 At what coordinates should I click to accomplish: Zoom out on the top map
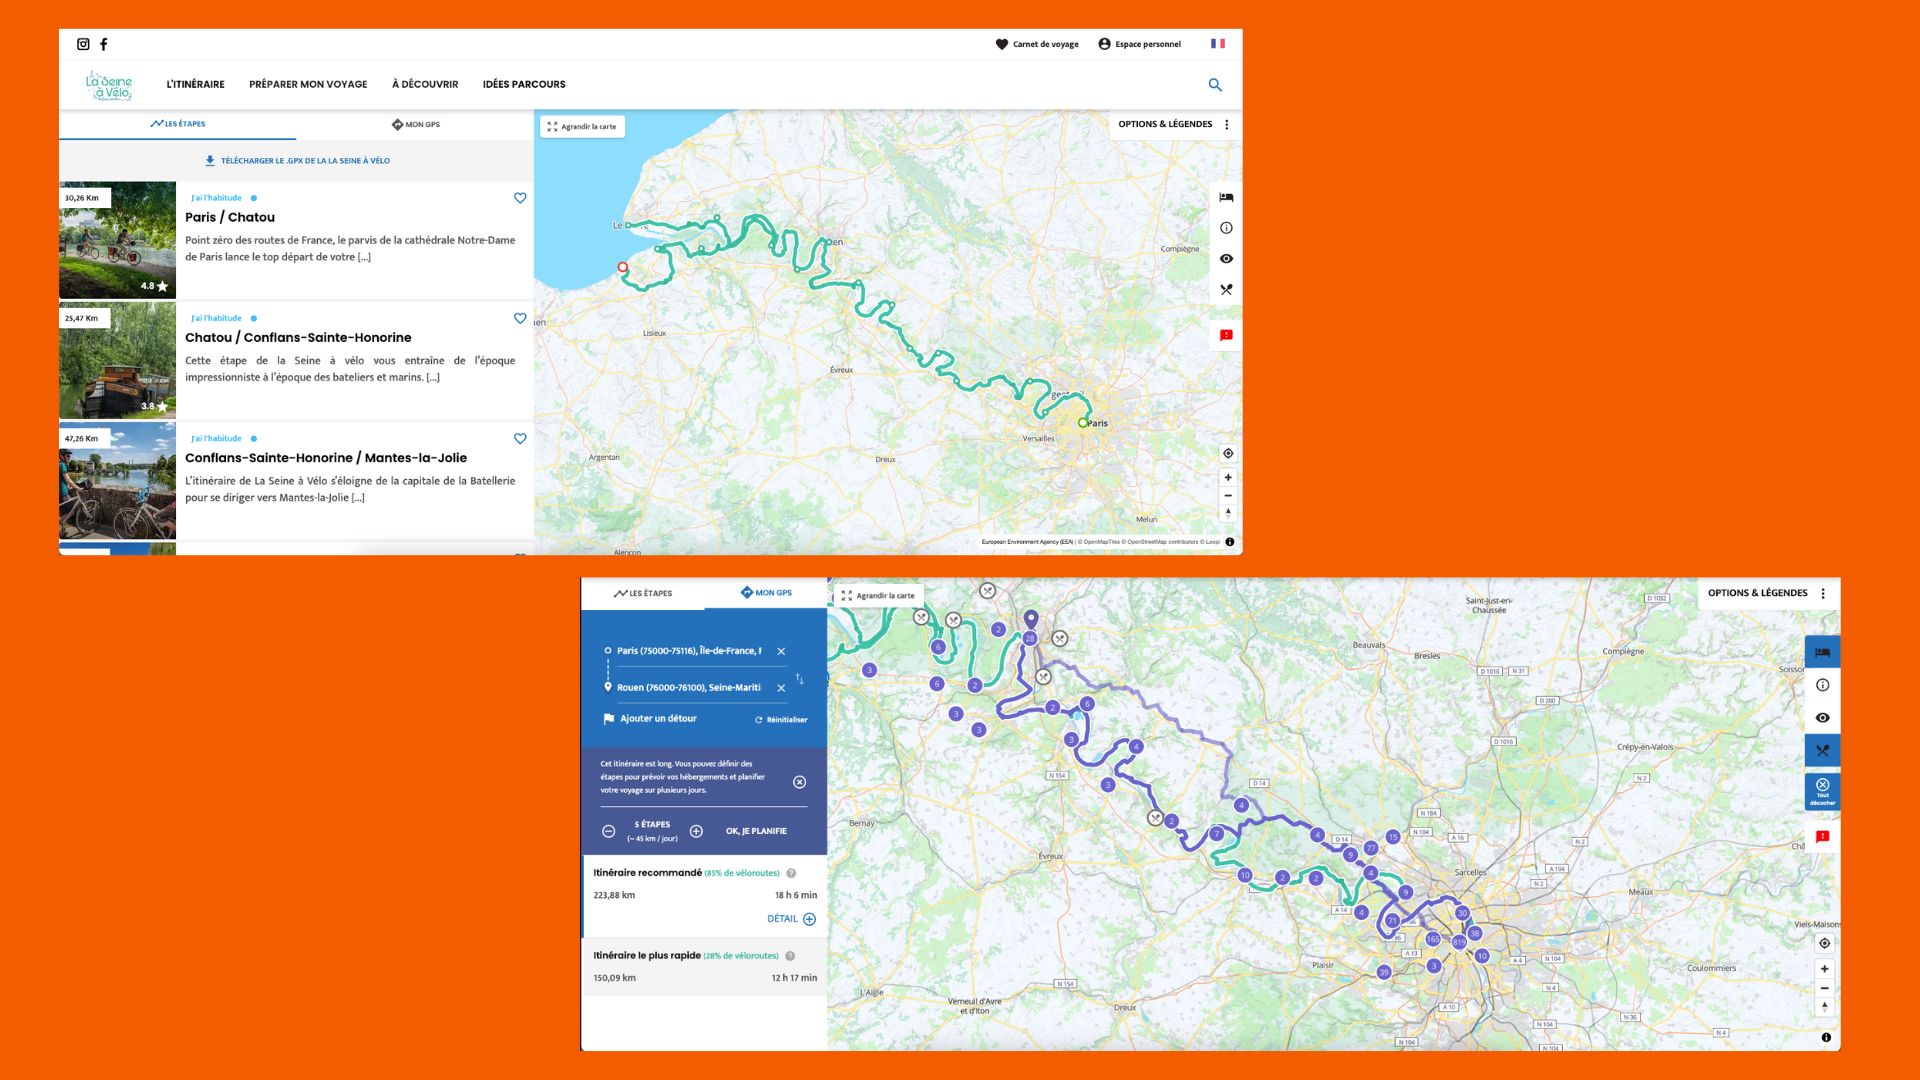[1228, 496]
